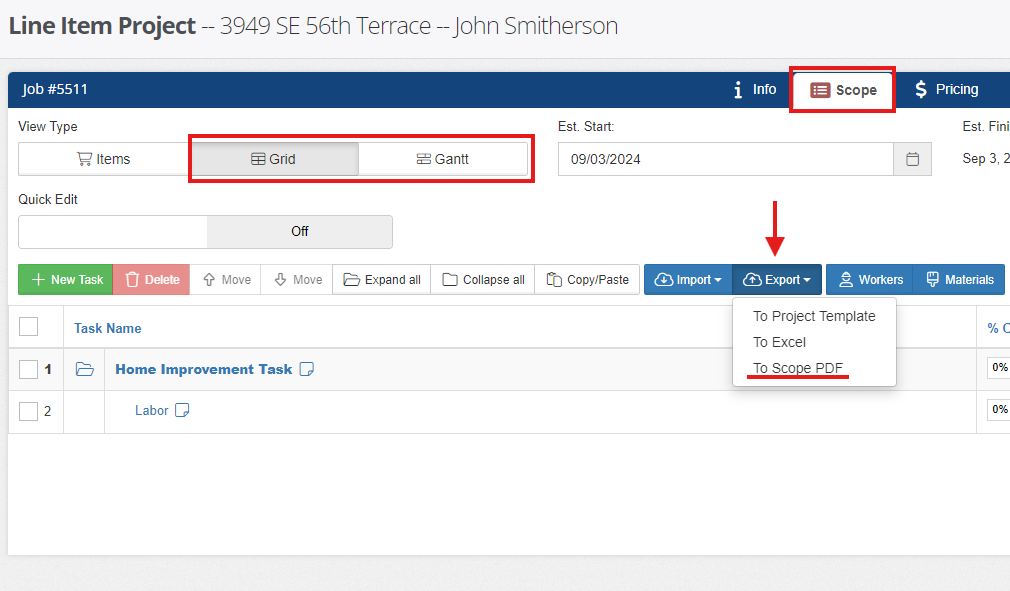
Task: Open note icon next to Home Improvement Task
Action: coord(307,369)
